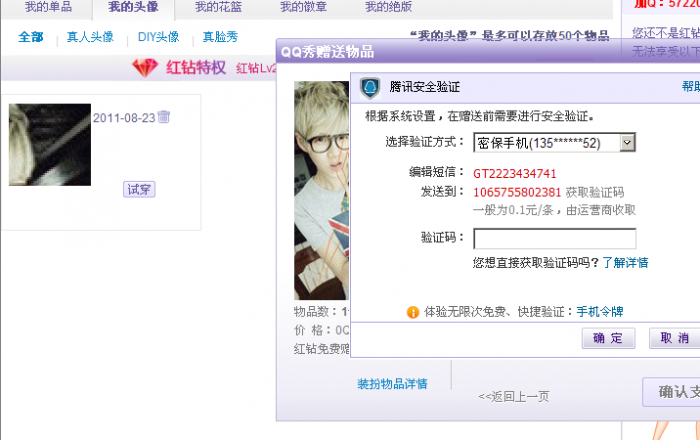Confirm with the 确定 button
Screen dimensions: 700x440
click(608, 338)
